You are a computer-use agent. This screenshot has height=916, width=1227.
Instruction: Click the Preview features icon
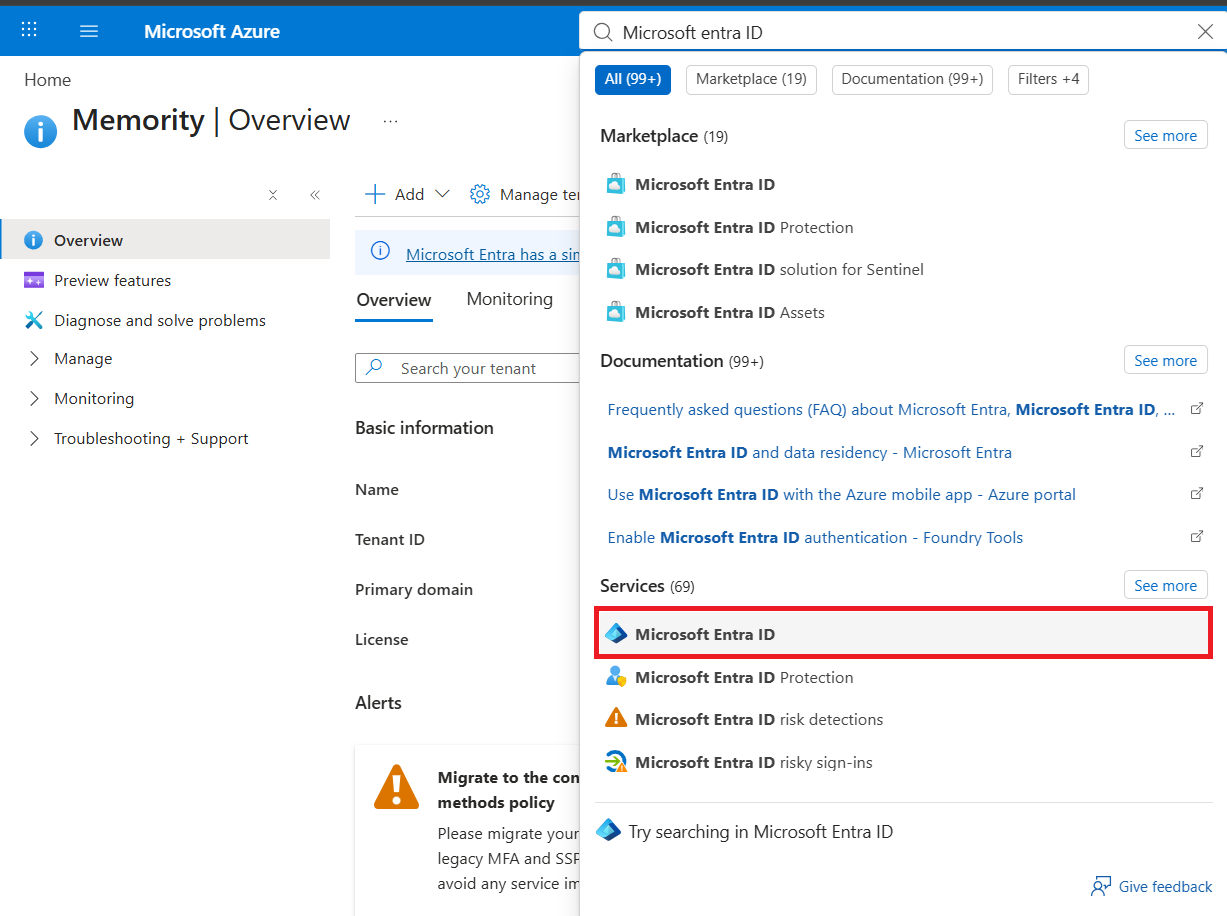(x=34, y=280)
